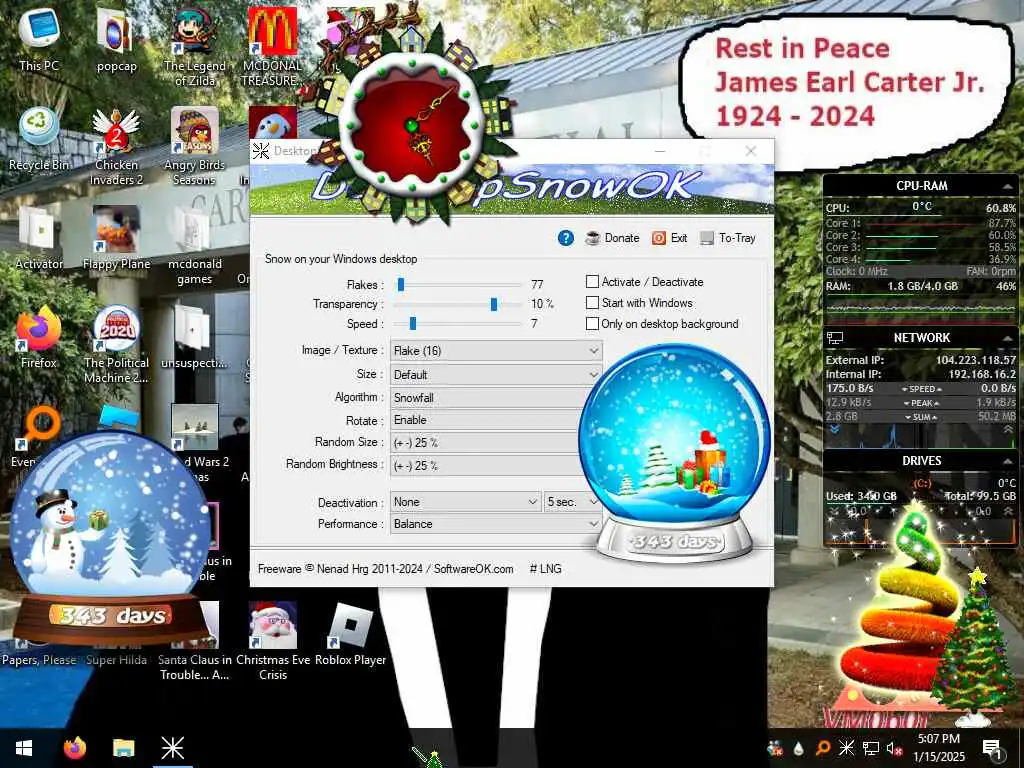
Task: Open Chicken Invaders 2 shortcut
Action: [x=116, y=148]
